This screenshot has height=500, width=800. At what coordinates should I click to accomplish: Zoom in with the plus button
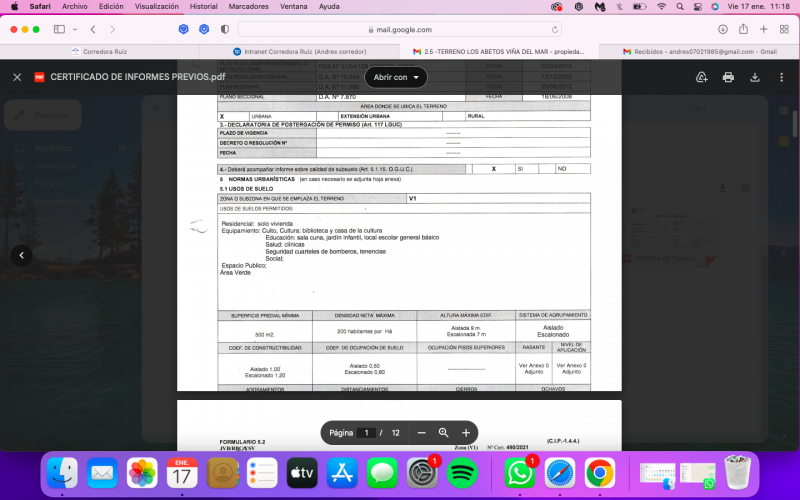(466, 433)
